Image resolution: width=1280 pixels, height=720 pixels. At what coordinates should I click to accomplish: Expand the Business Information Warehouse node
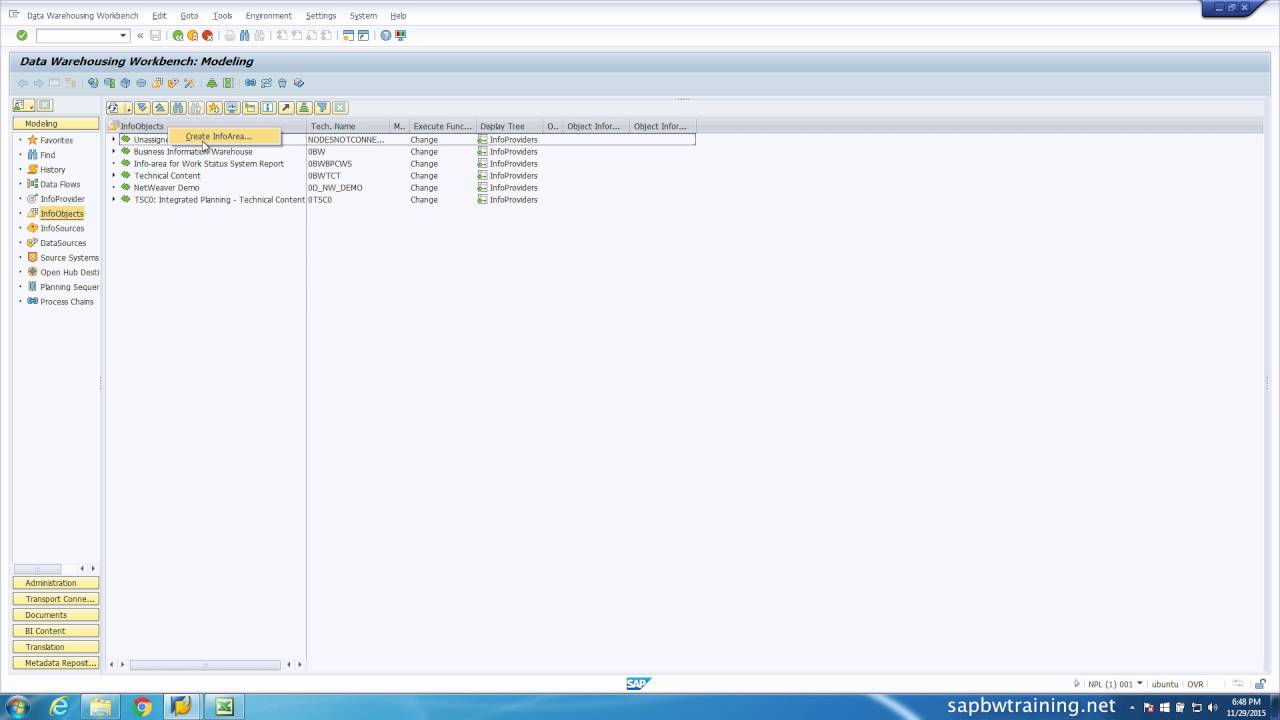(x=114, y=151)
